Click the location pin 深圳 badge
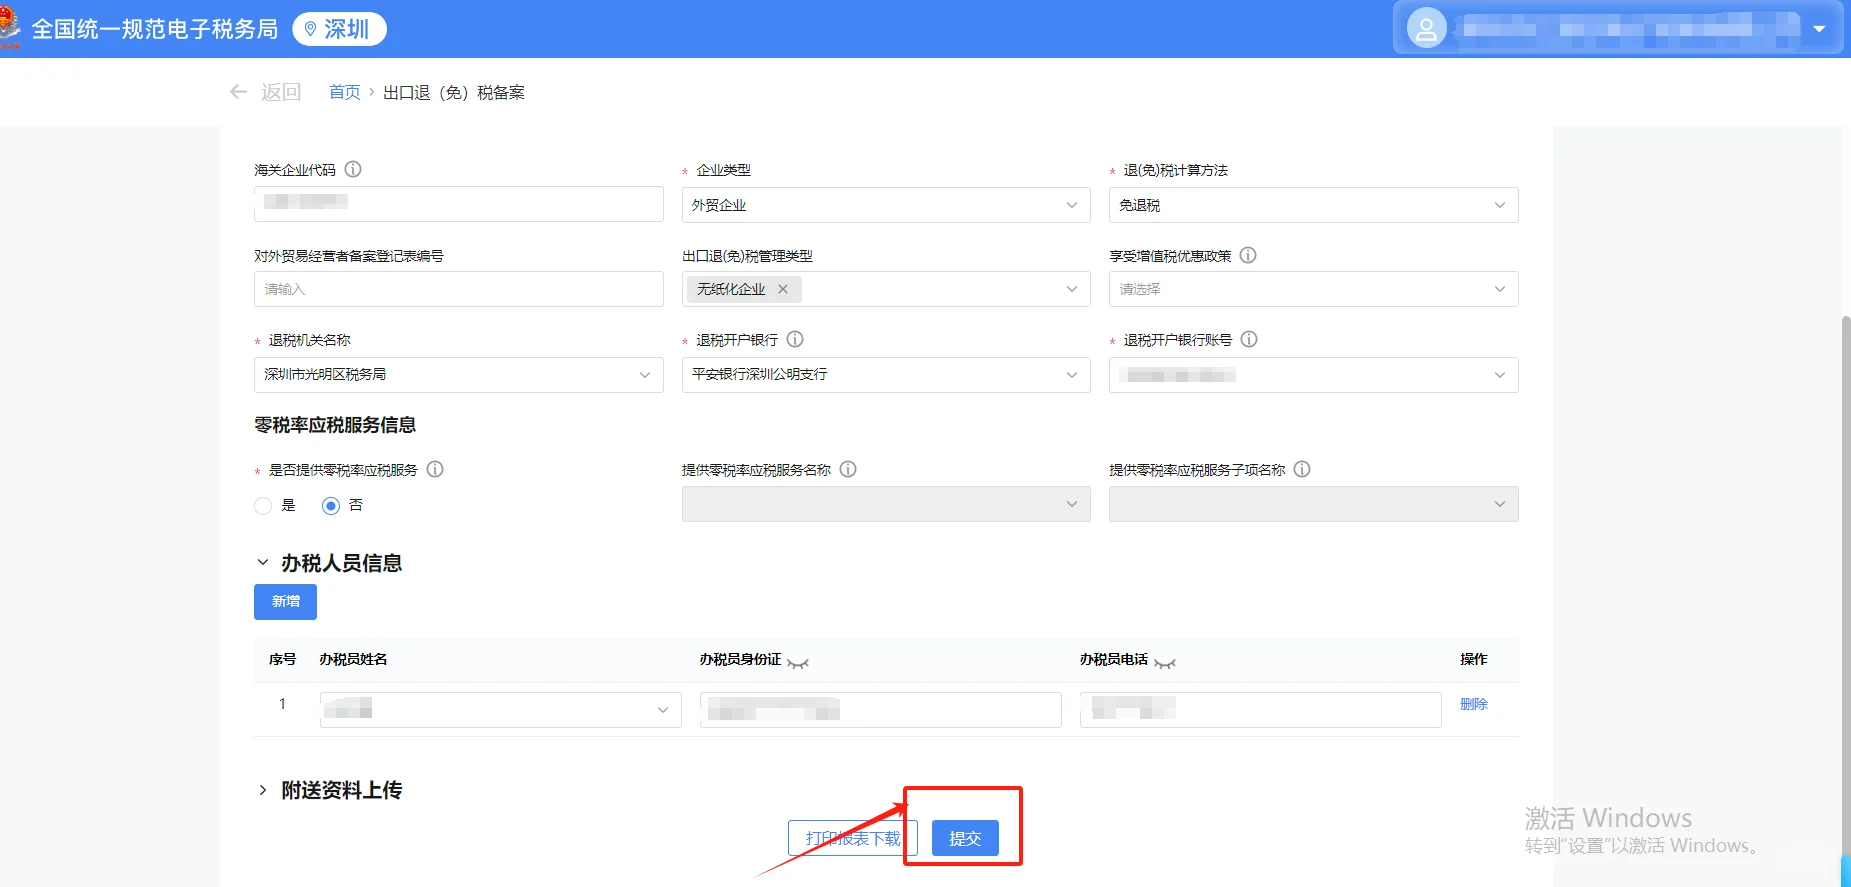1851x887 pixels. (x=339, y=29)
